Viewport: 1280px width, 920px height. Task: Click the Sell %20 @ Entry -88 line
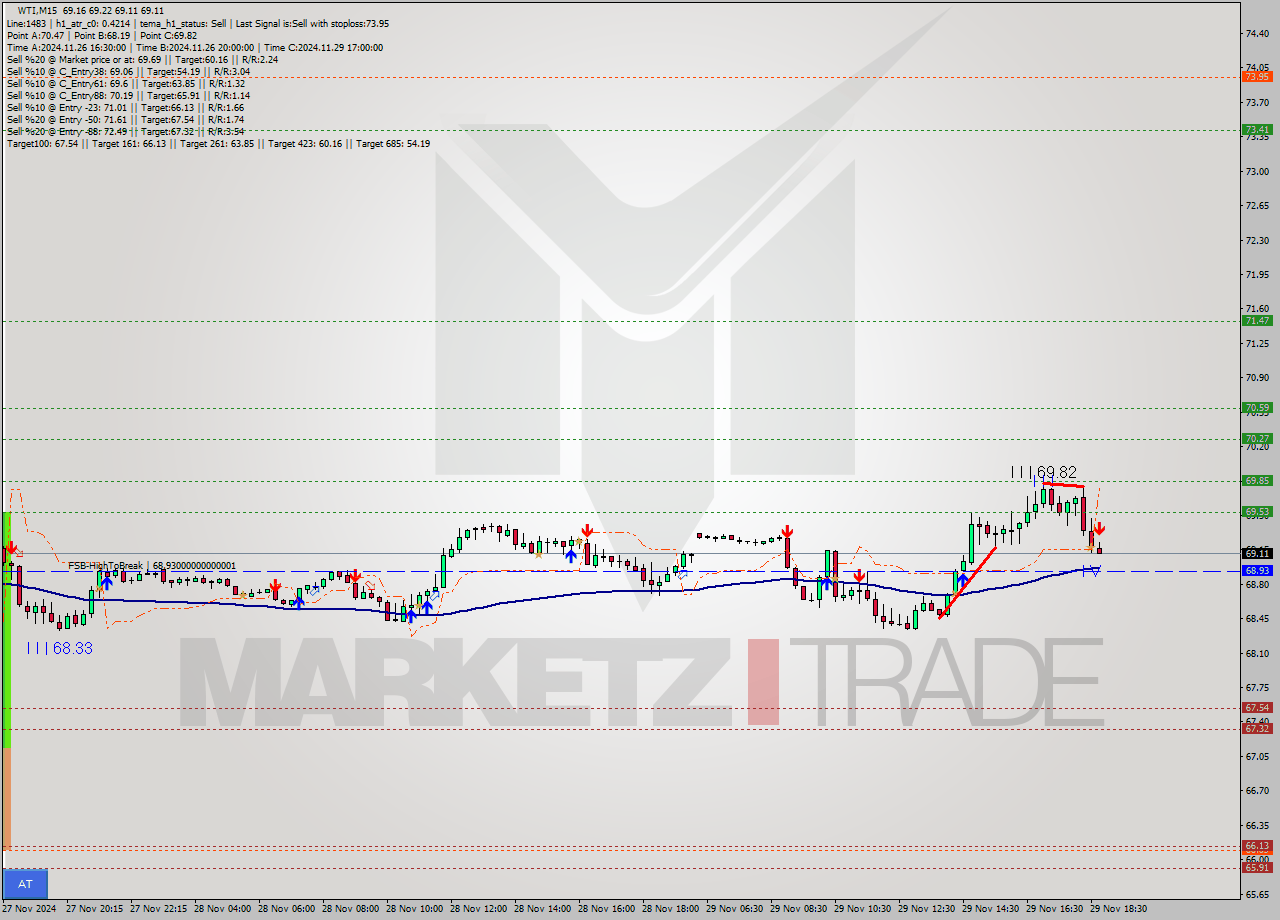click(125, 131)
